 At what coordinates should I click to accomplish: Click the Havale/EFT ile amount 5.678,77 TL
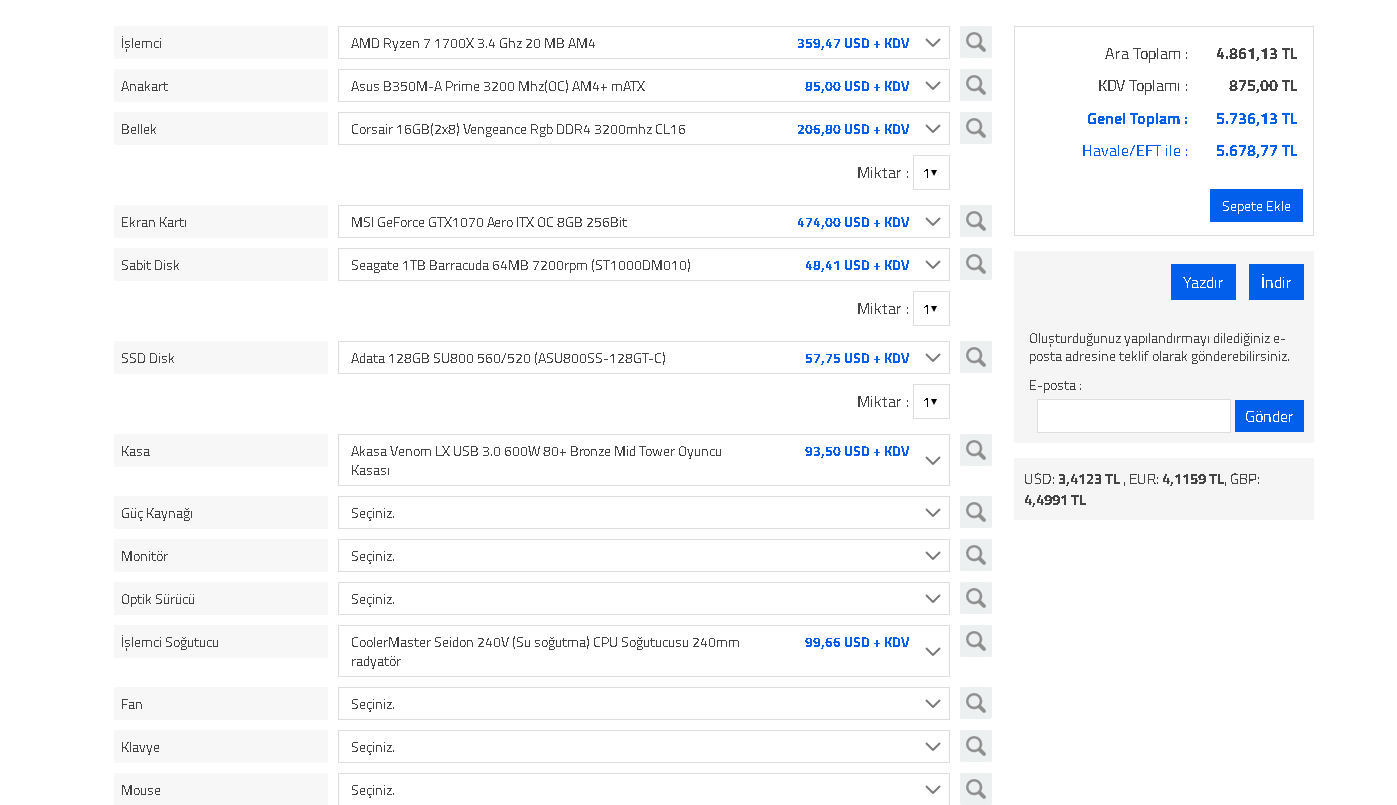(1256, 151)
